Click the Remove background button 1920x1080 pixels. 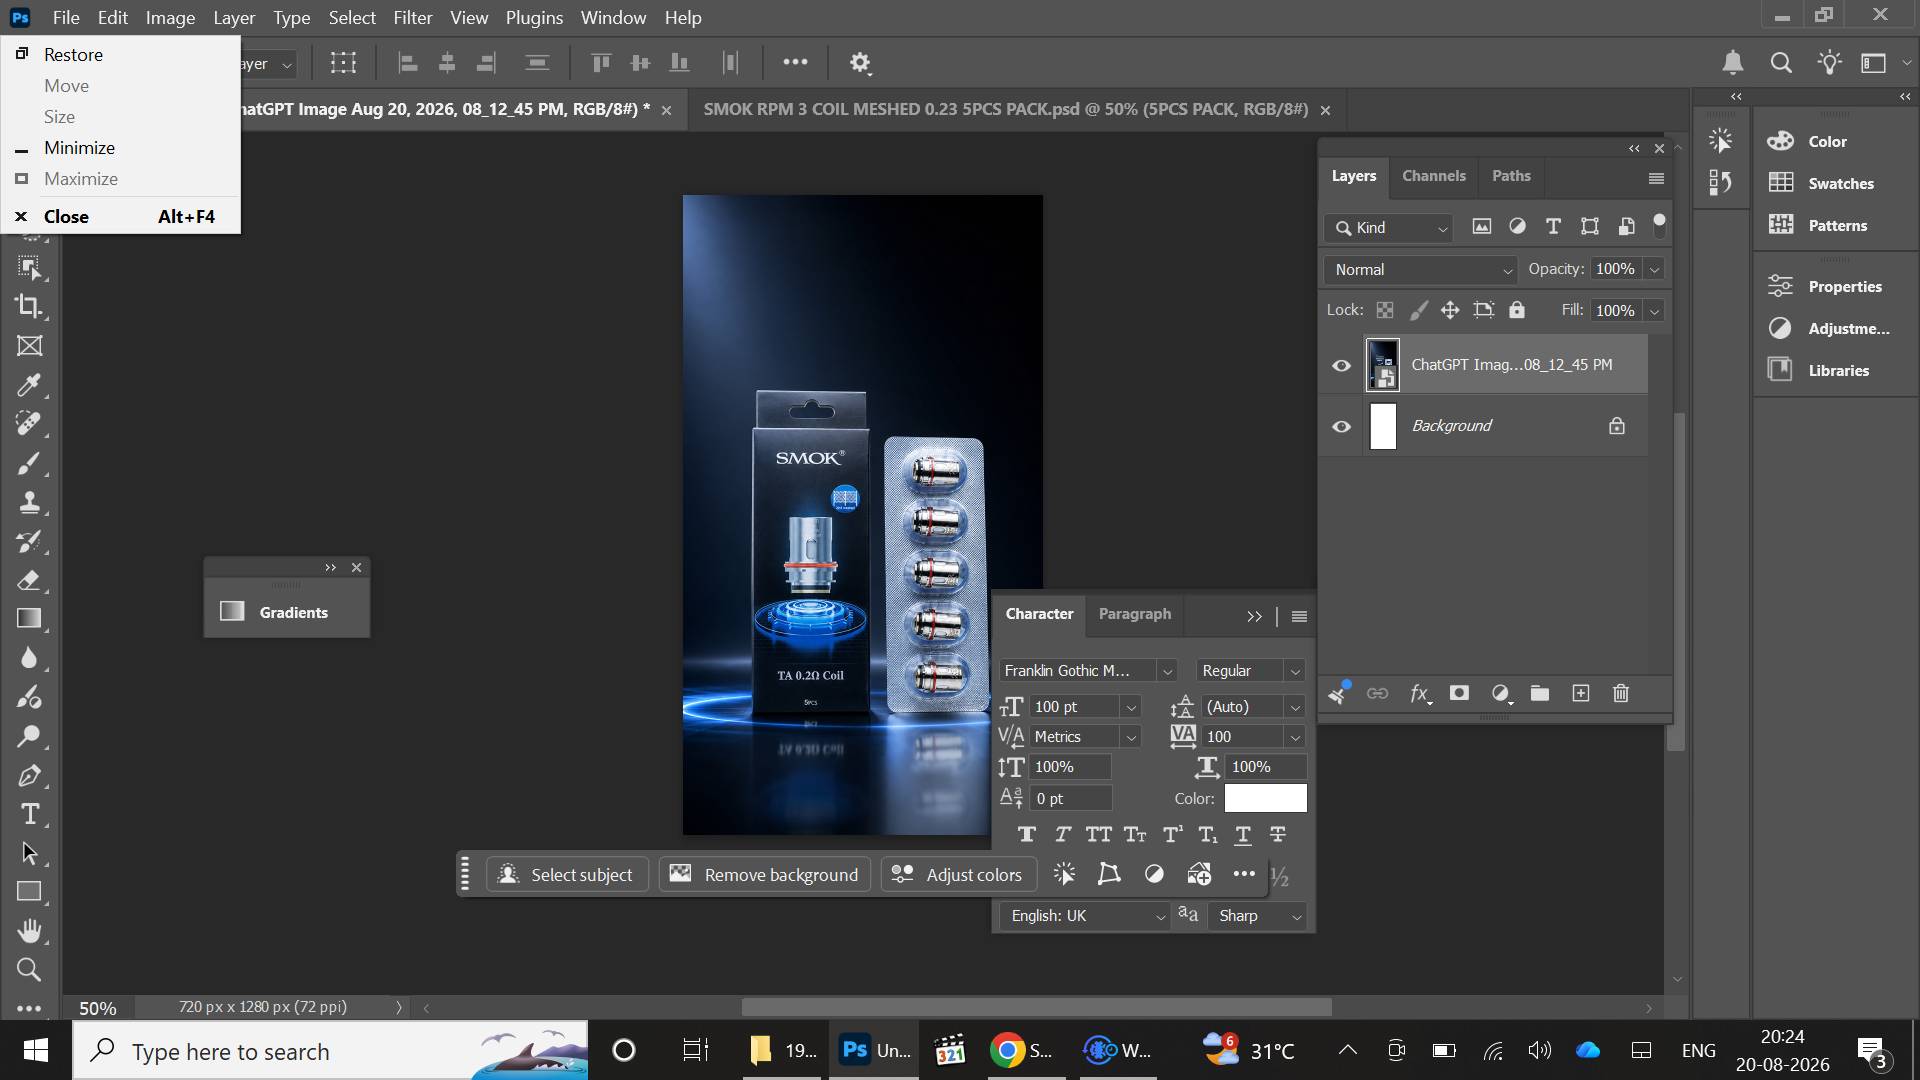pyautogui.click(x=765, y=875)
